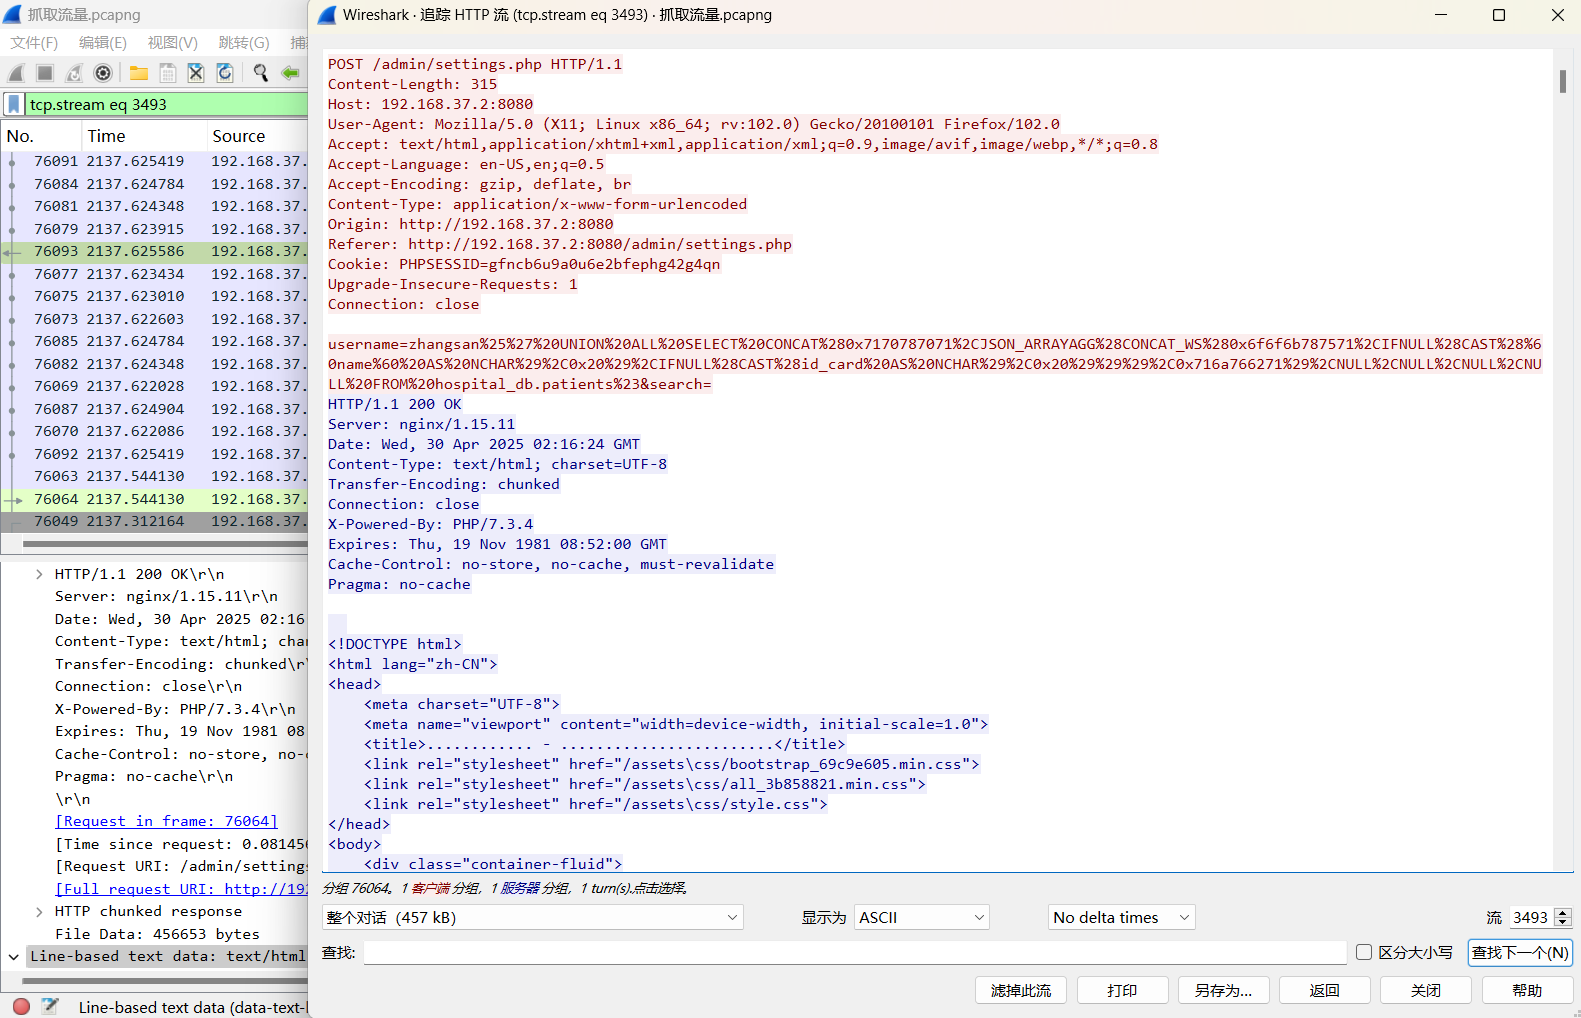
Task: Close the capture file using X icon
Action: pos(196,73)
